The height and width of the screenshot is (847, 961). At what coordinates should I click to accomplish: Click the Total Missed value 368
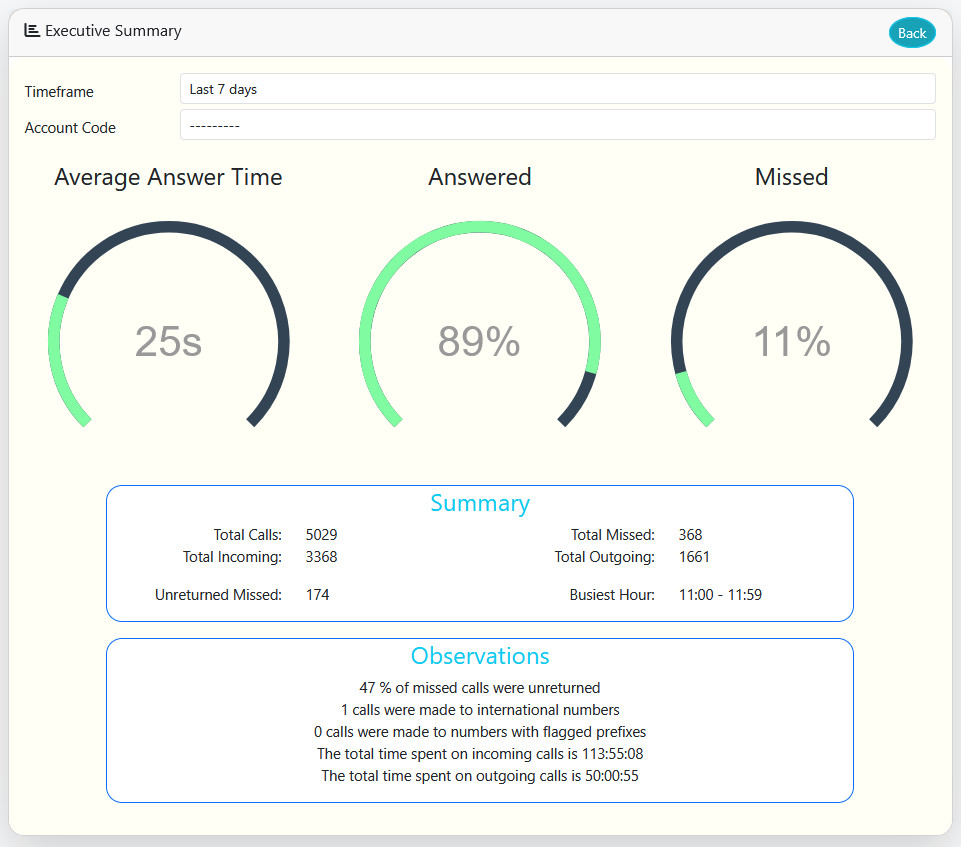(690, 535)
